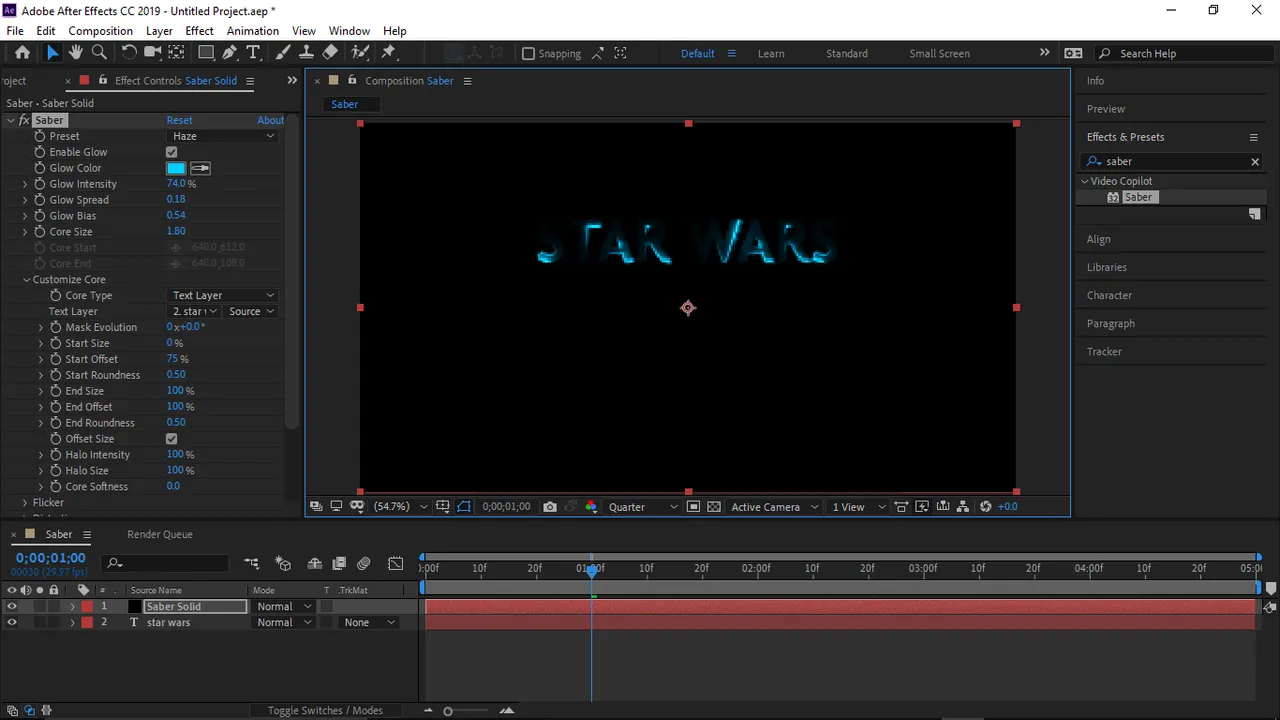Select the Rectangle shape tool
The height and width of the screenshot is (720, 1280).
tap(206, 53)
